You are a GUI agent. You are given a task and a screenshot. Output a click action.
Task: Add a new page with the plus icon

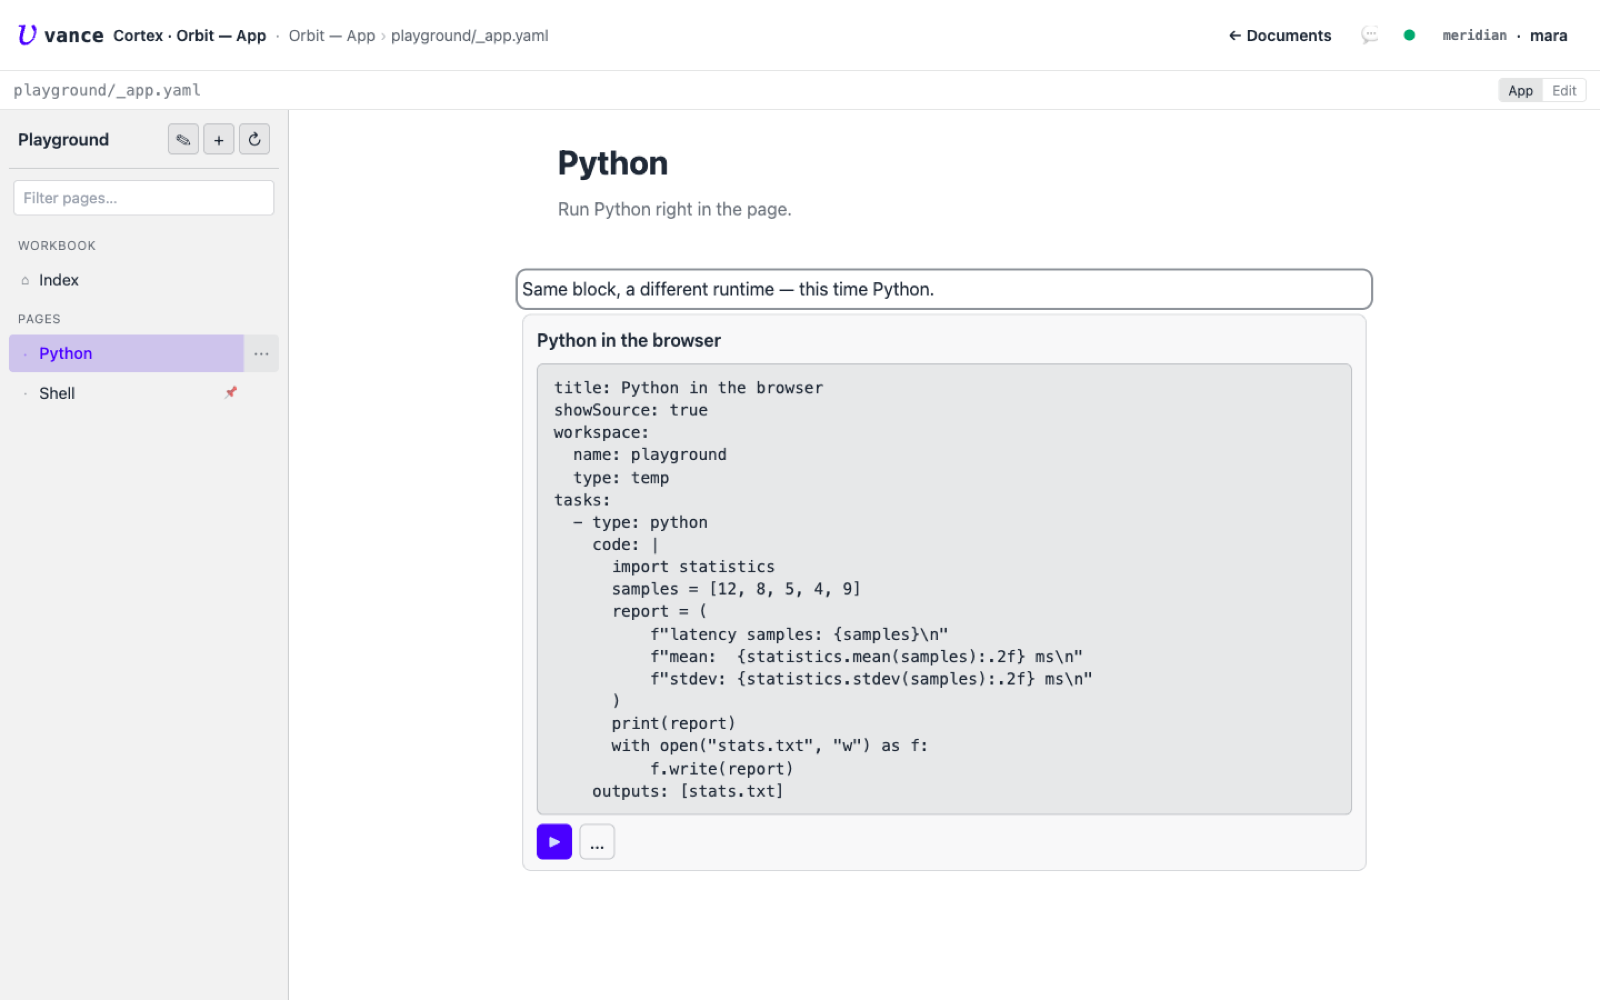pos(219,140)
